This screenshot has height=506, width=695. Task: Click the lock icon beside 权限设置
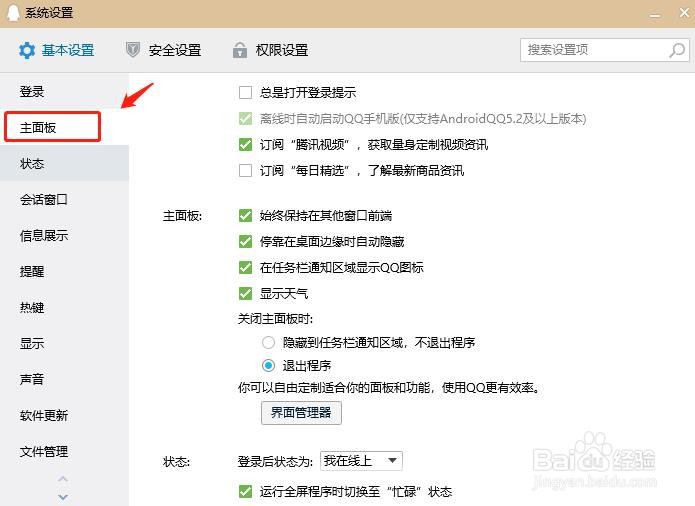[x=240, y=50]
